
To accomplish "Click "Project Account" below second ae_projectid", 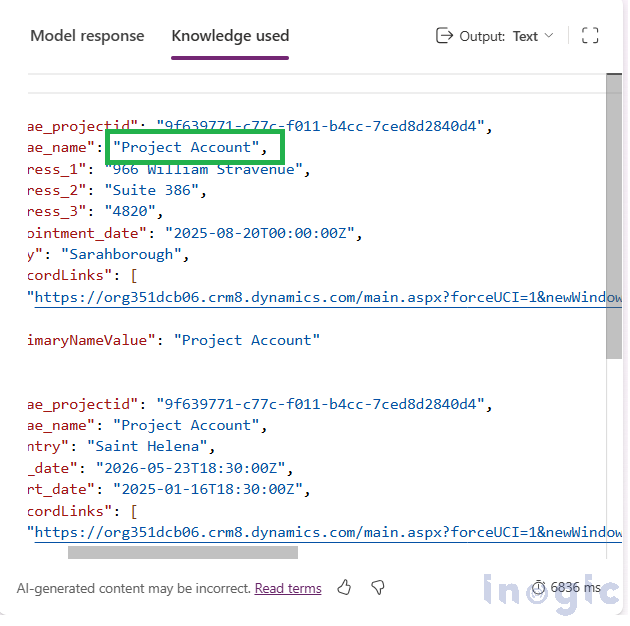I will [186, 426].
